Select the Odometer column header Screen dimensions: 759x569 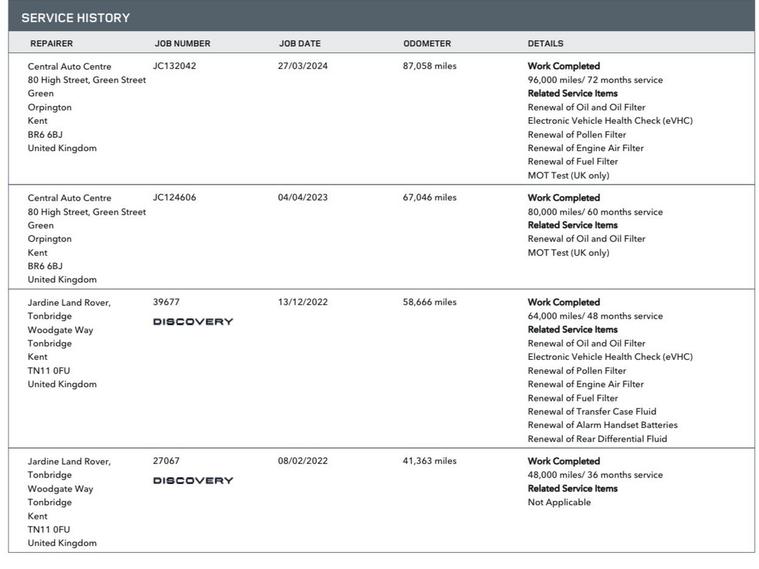[427, 44]
